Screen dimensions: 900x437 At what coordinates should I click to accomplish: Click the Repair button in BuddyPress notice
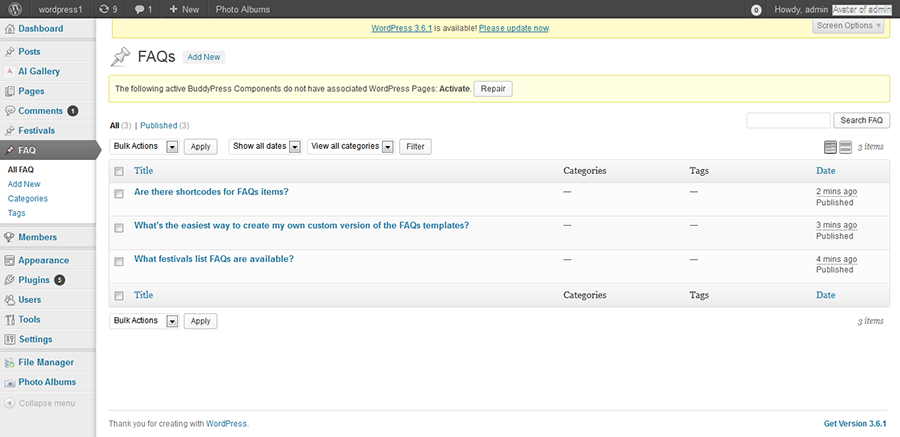[493, 89]
